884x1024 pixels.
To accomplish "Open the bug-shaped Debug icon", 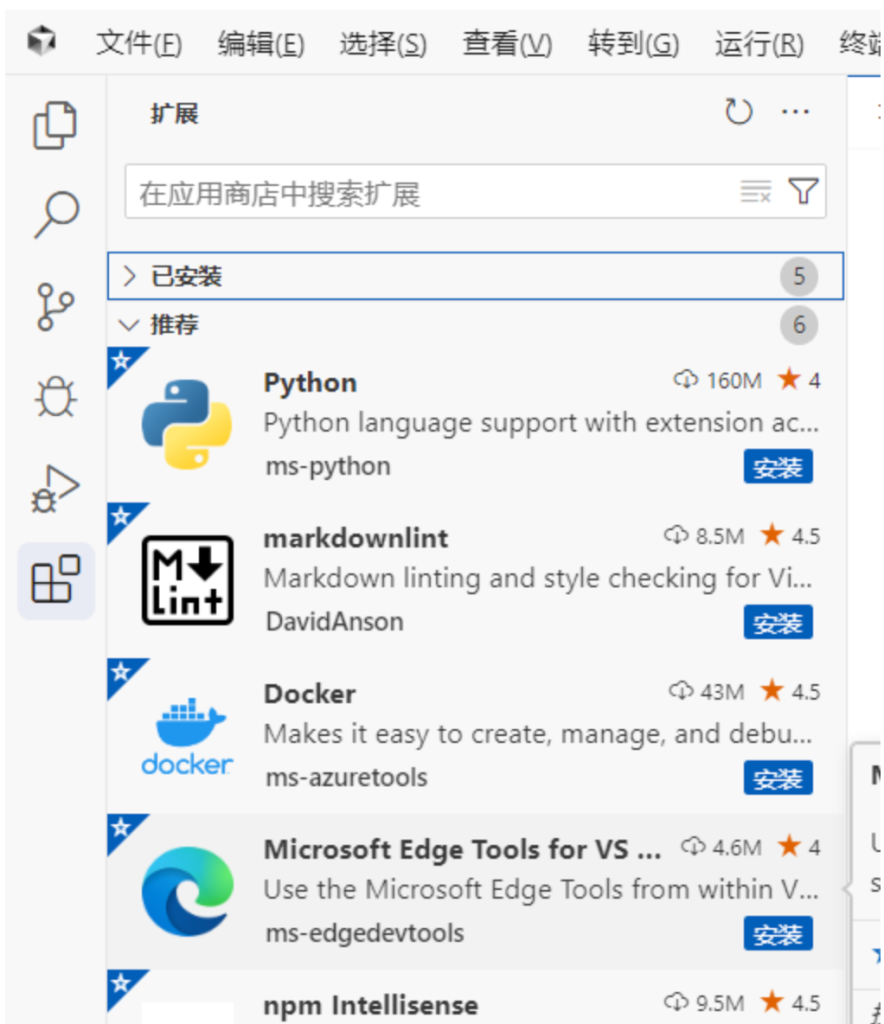I will pos(55,397).
